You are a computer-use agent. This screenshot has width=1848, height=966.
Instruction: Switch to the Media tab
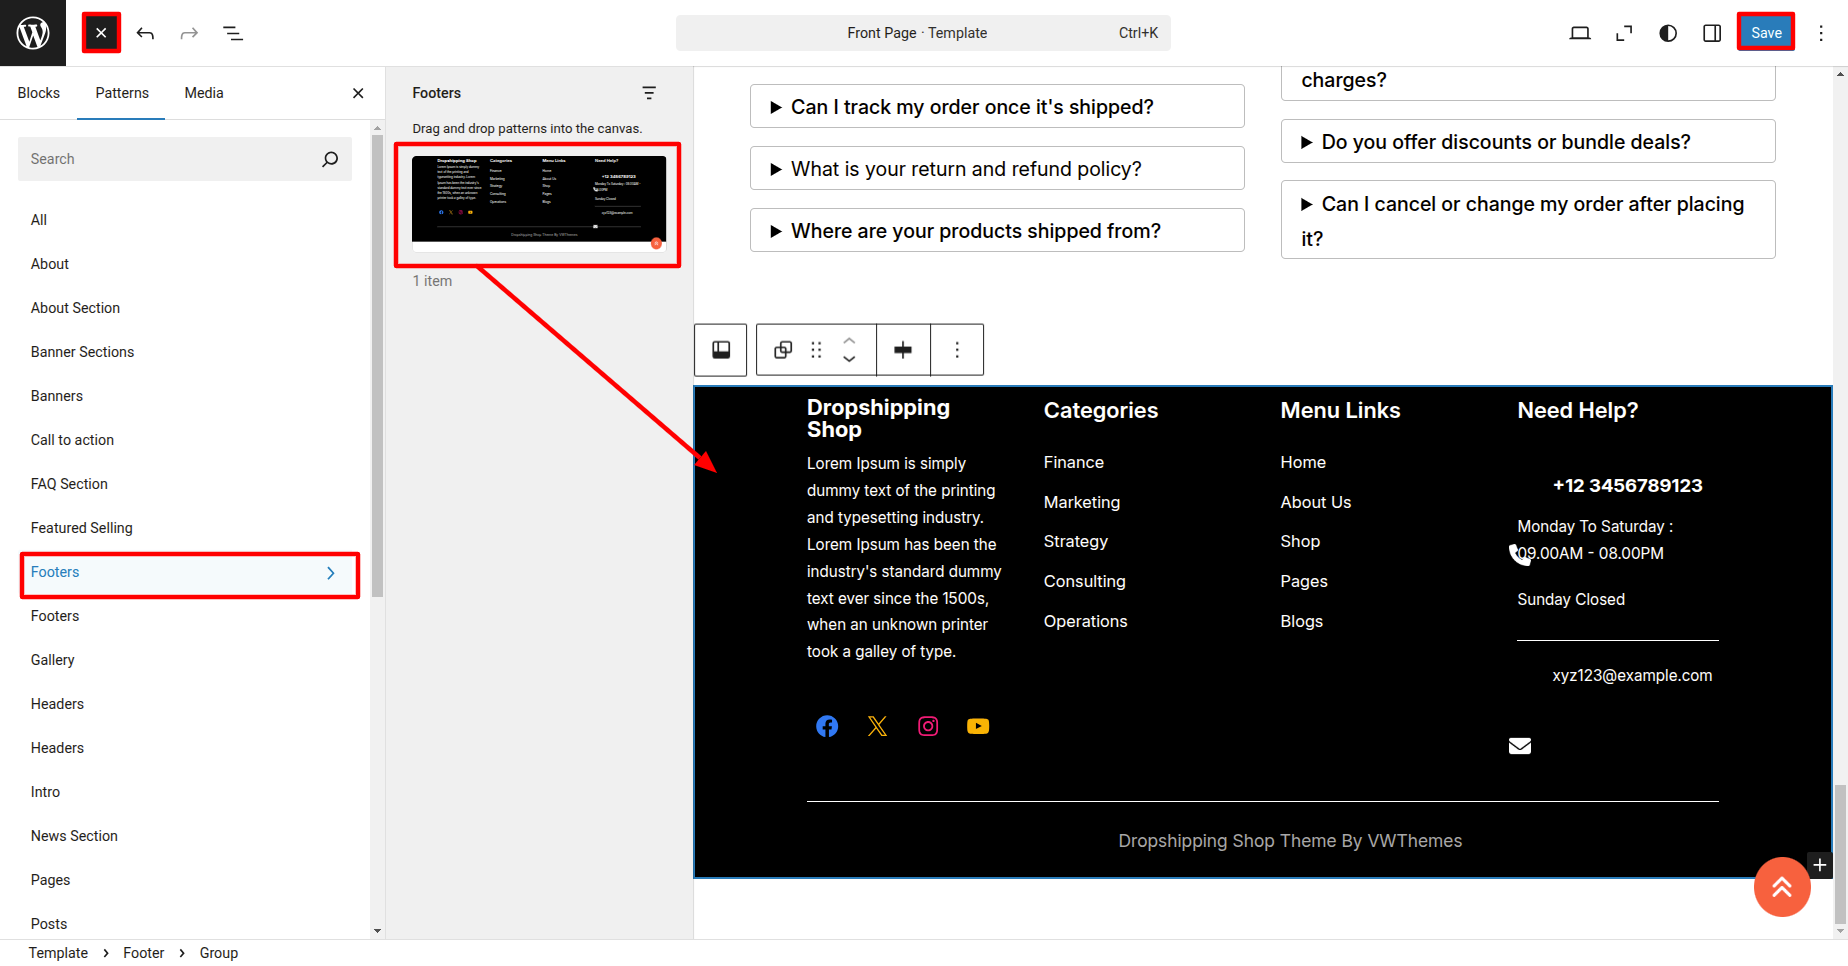click(x=204, y=93)
